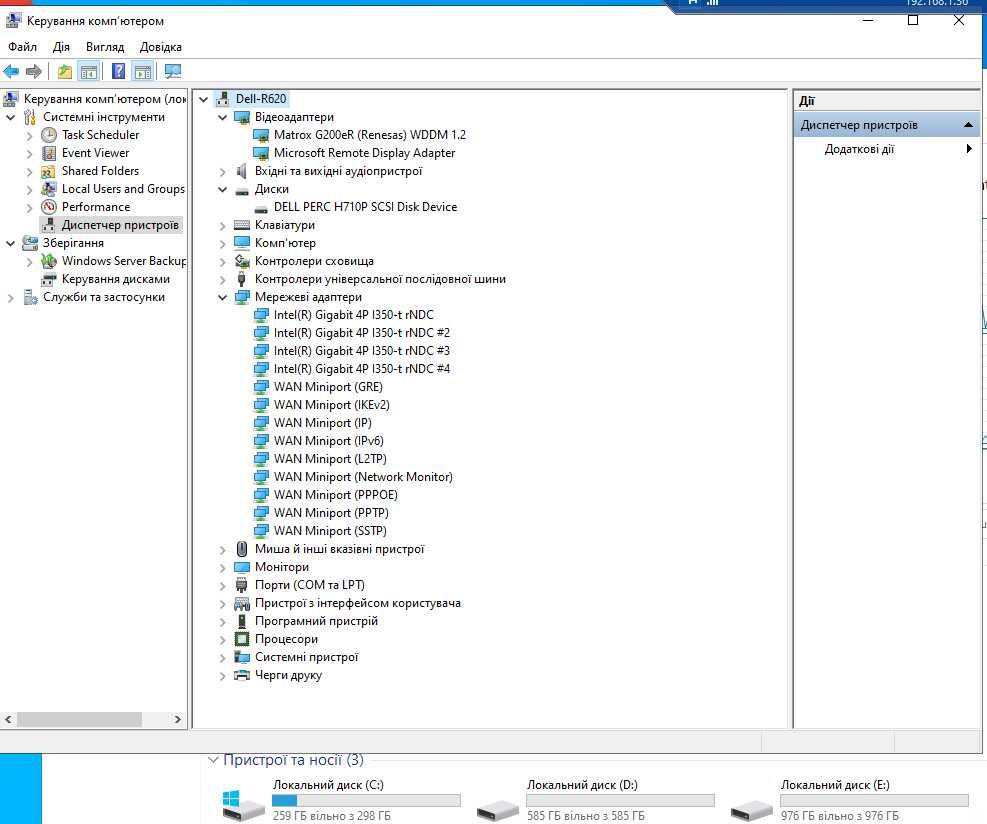Expand Порти (COM та LPT)

tap(222, 585)
